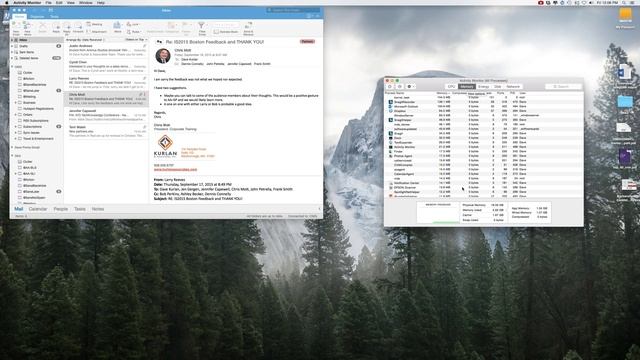Switch to People view in Outlook bottom bar
This screenshot has width=640, height=360.
coord(60,209)
